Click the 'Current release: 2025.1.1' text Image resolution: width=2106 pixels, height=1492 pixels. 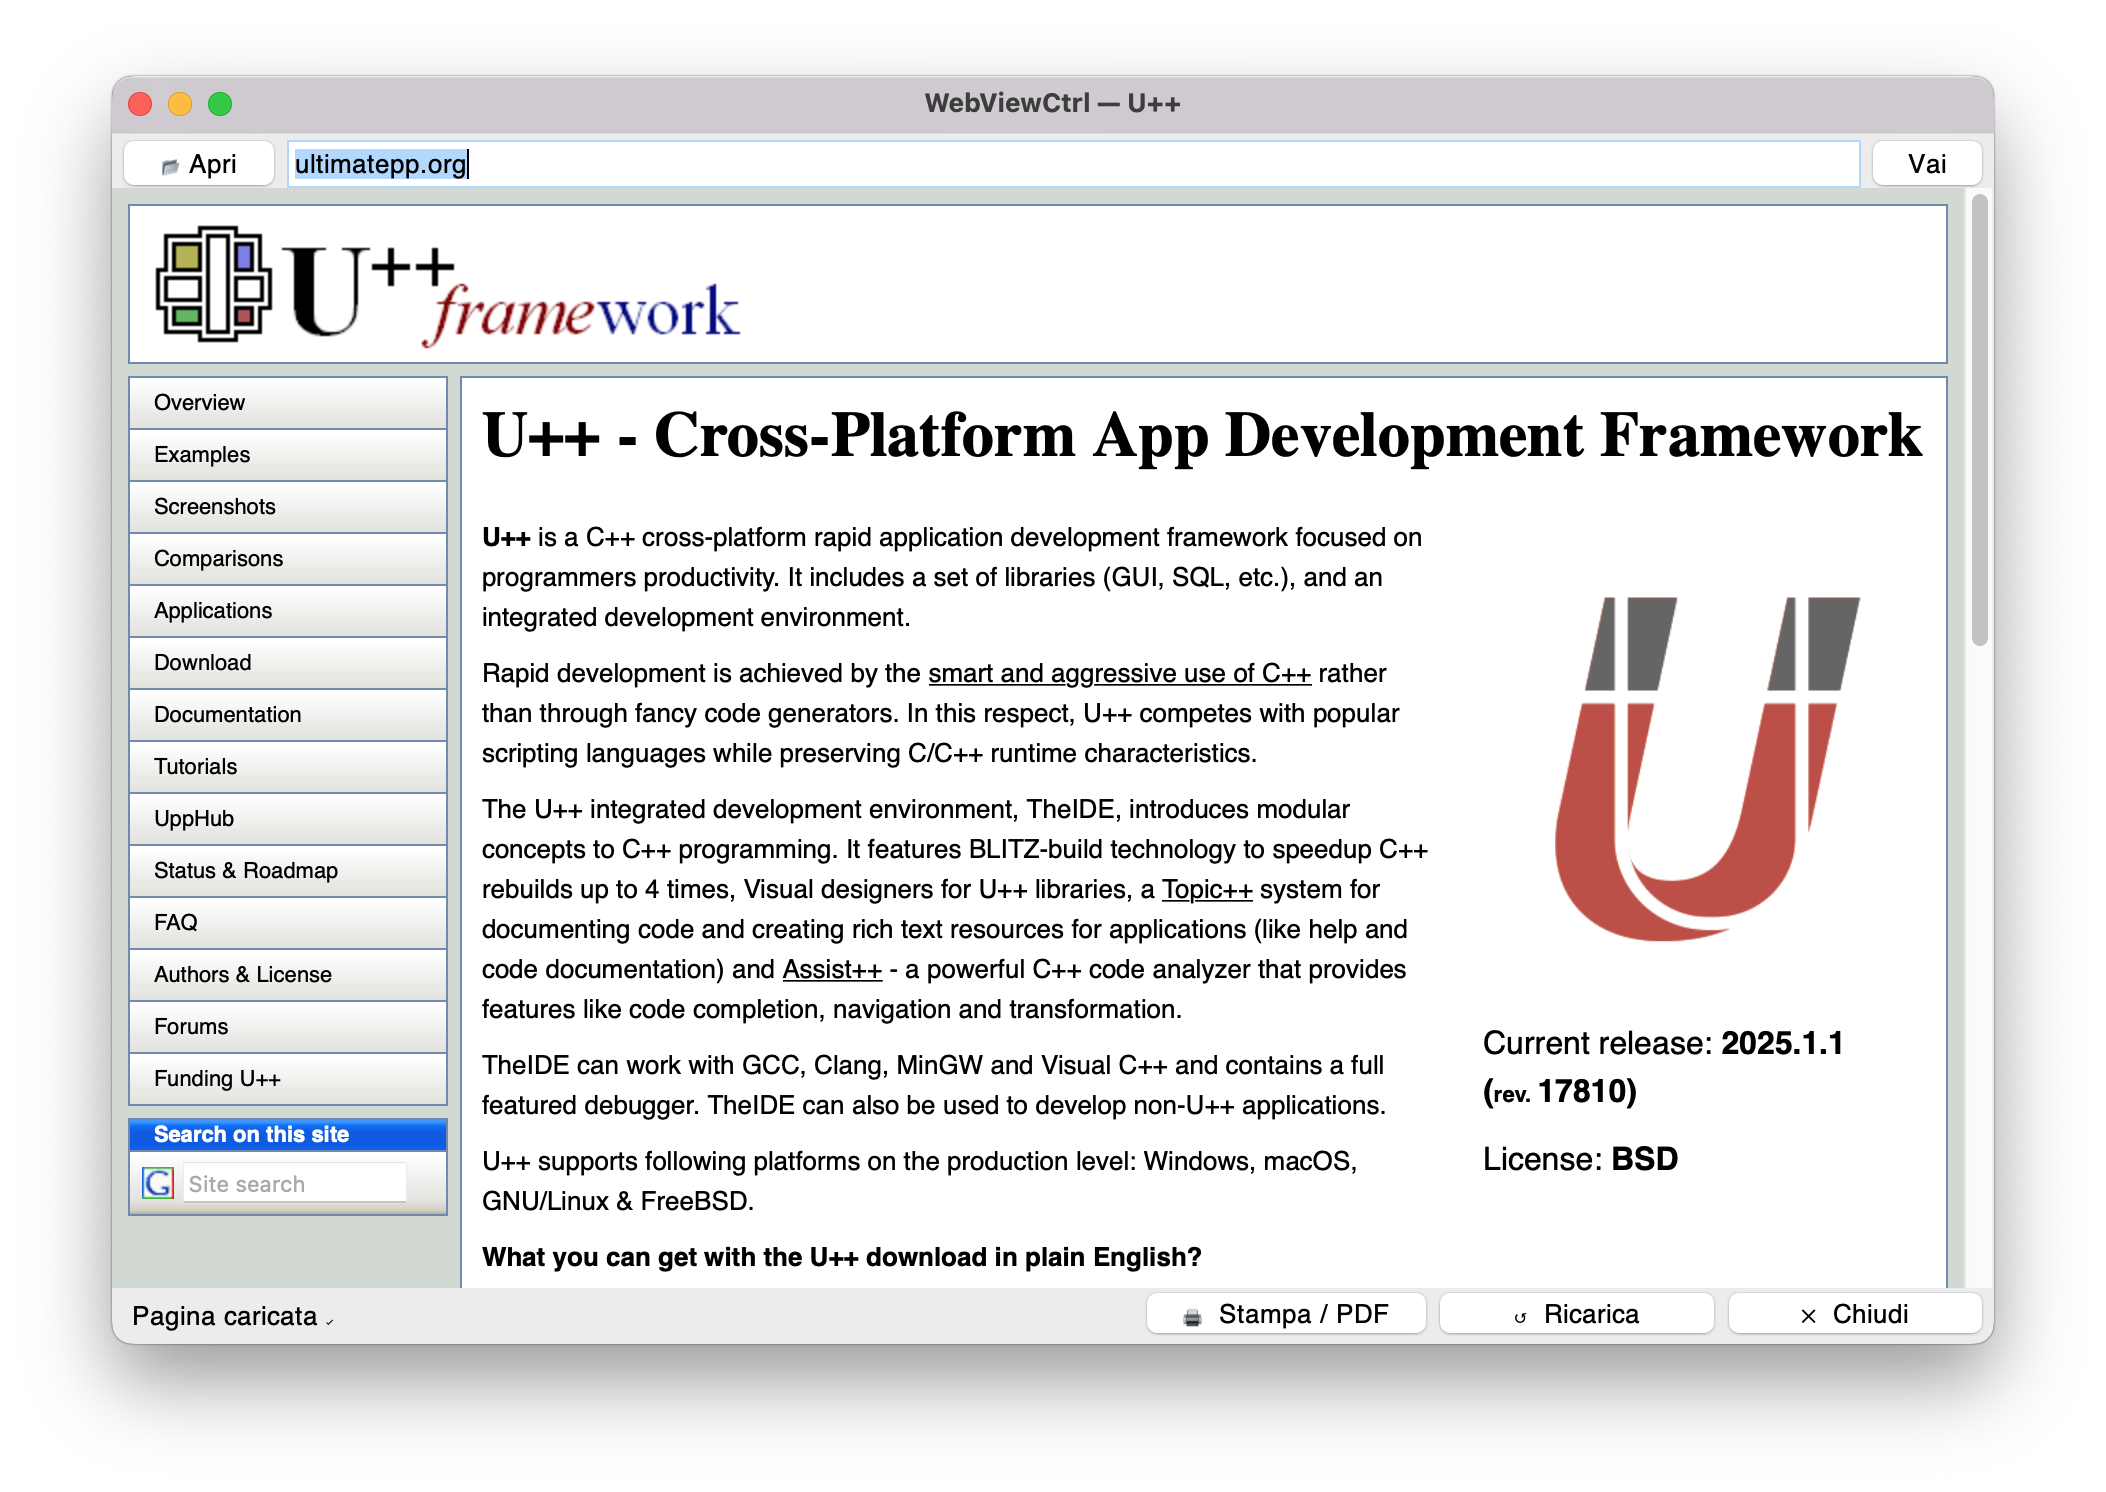click(1662, 1043)
